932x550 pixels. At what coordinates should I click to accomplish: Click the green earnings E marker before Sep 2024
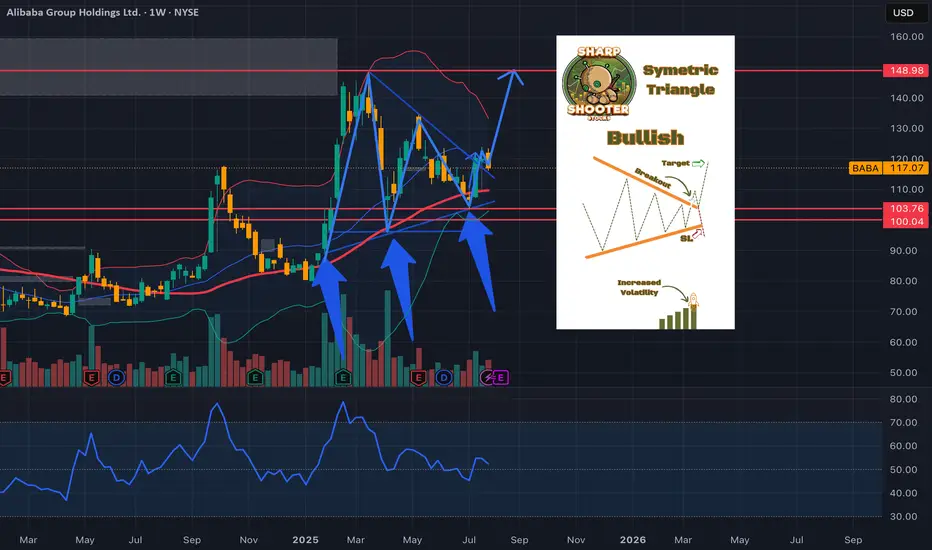173,377
